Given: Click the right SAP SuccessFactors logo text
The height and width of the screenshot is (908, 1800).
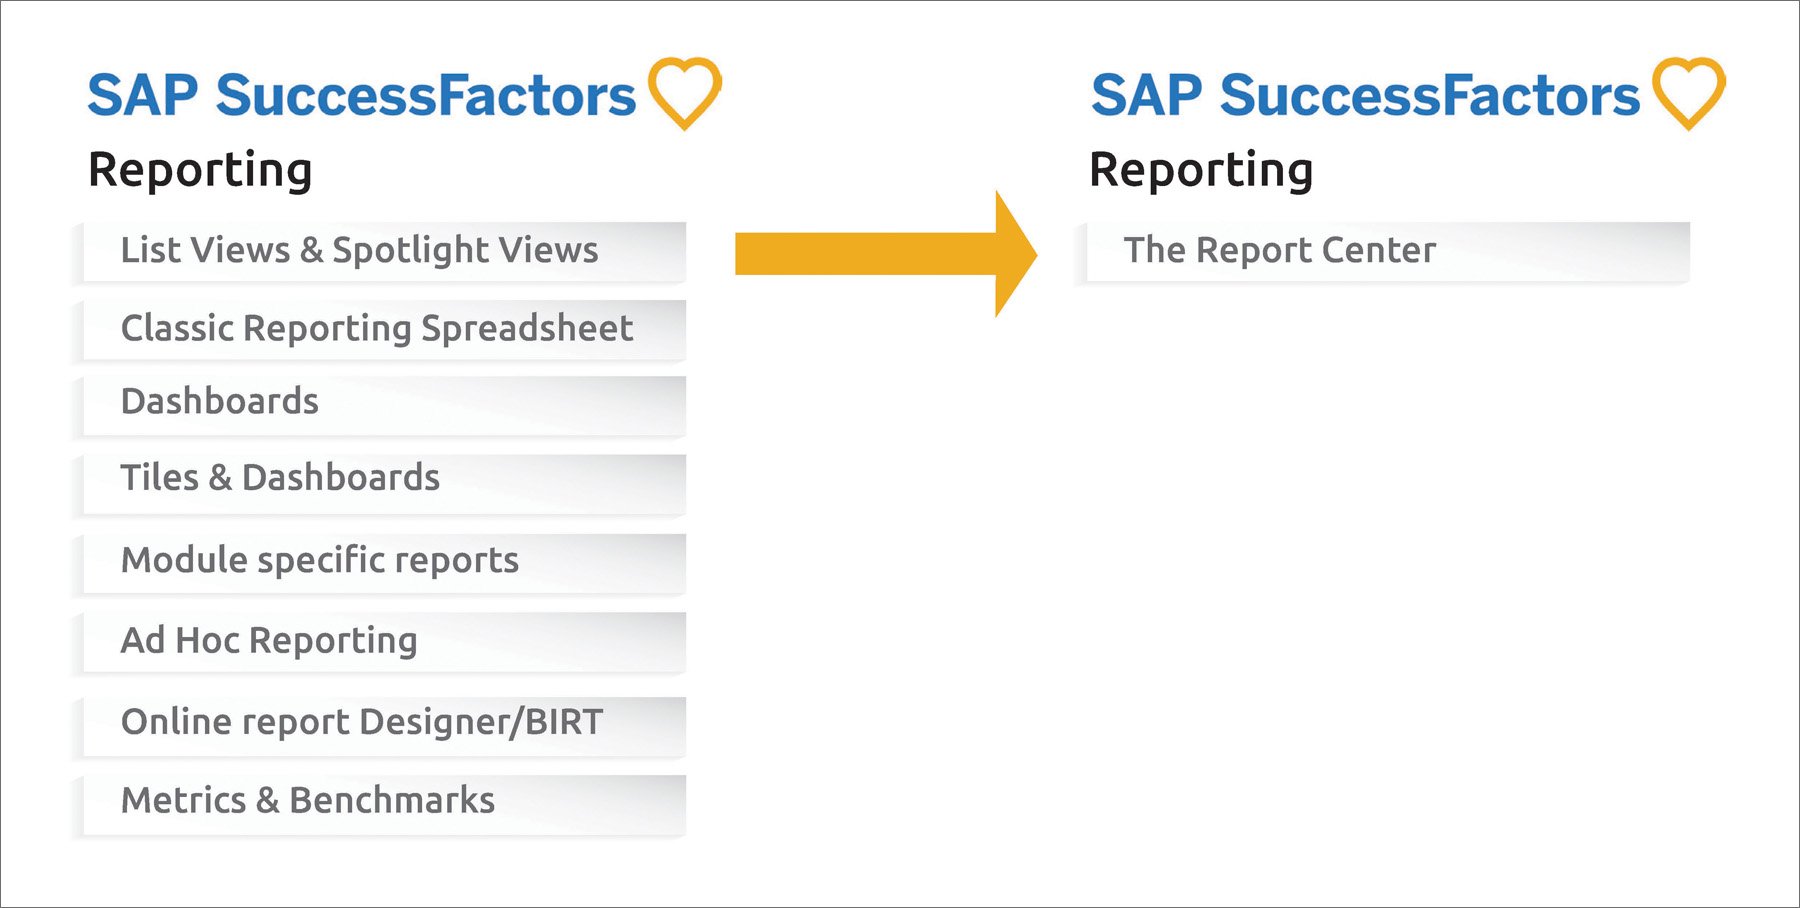Looking at the screenshot, I should 1365,96.
